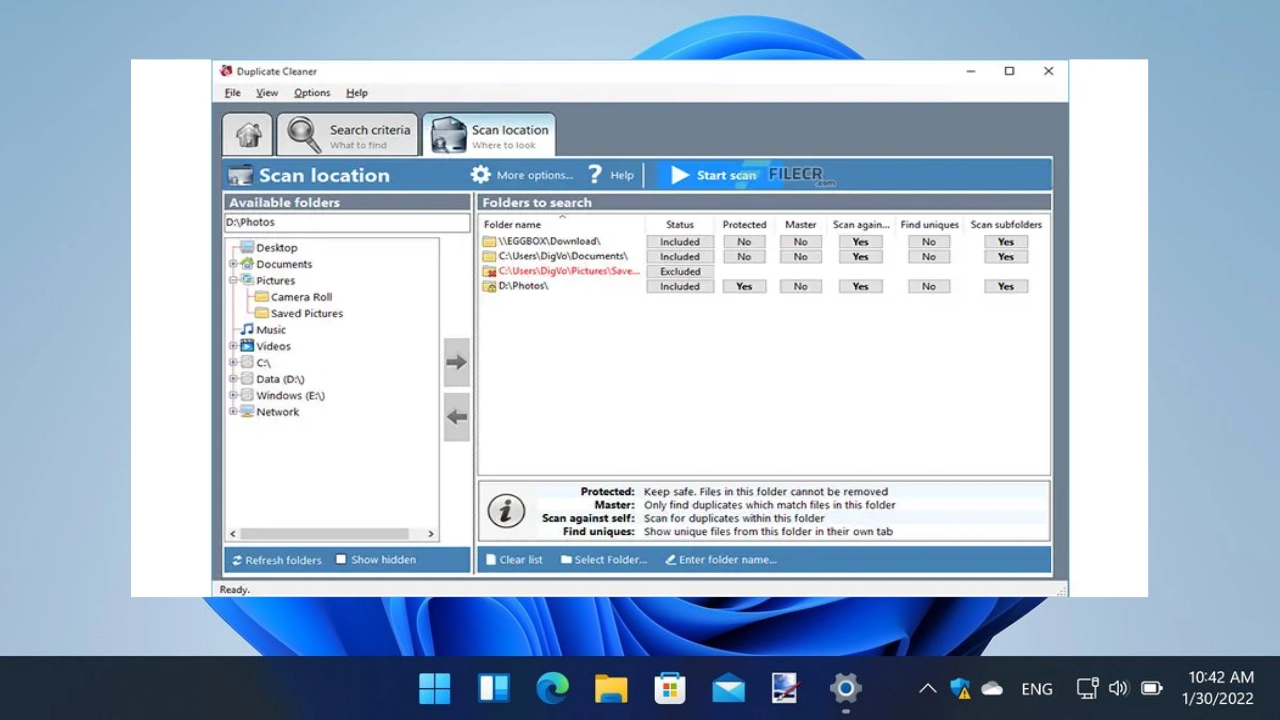This screenshot has height=720, width=1280.
Task: Add folder with the right arrow button
Action: coord(457,362)
